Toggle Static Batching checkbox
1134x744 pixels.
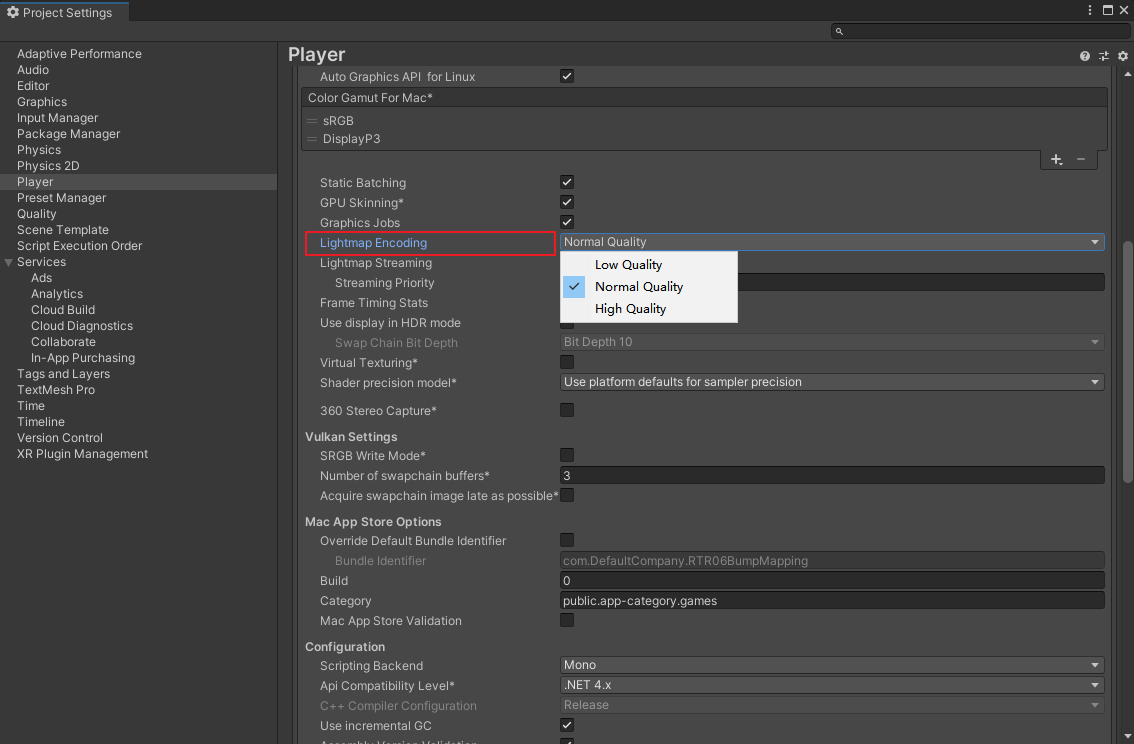coord(567,182)
